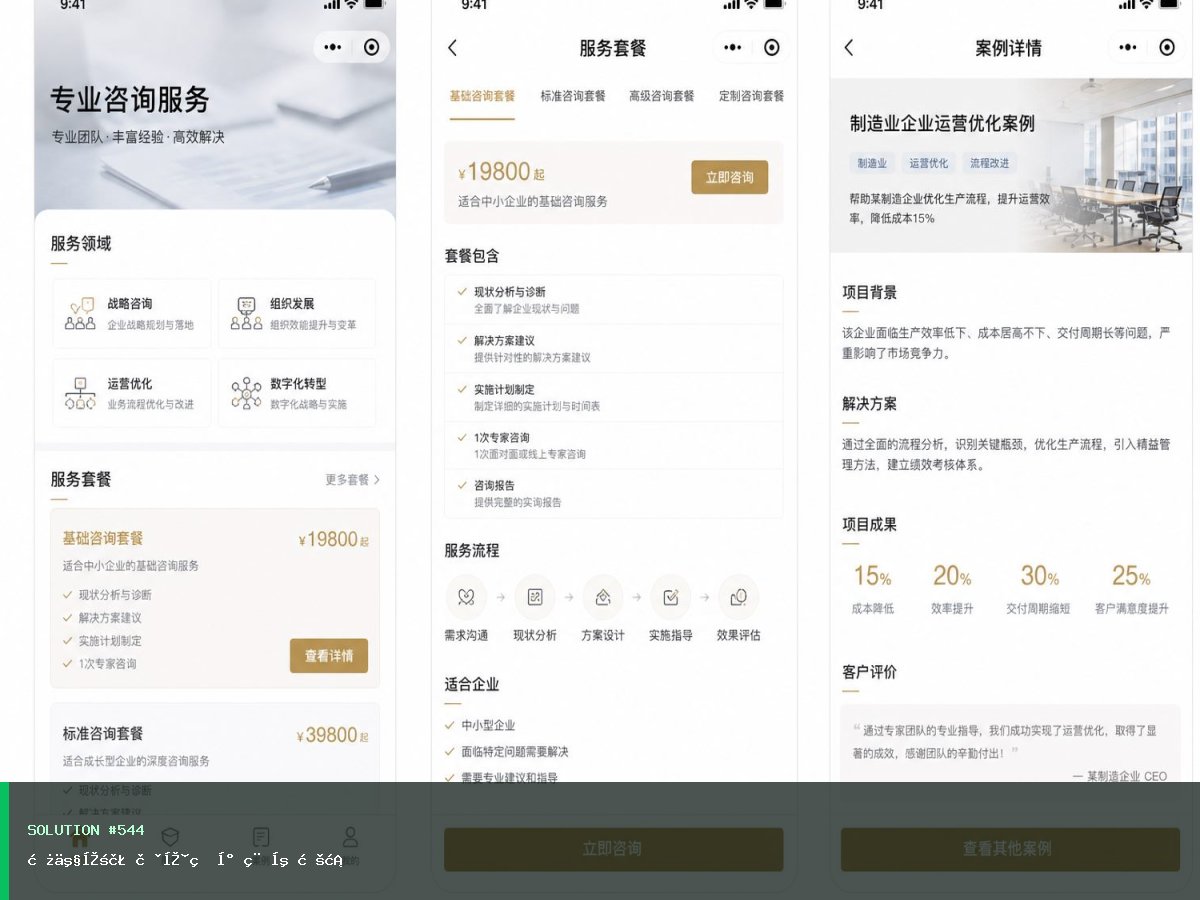This screenshot has width=1200, height=900.
Task: Tap the 制造业企业运营优化案例 heading
Action: [x=942, y=123]
